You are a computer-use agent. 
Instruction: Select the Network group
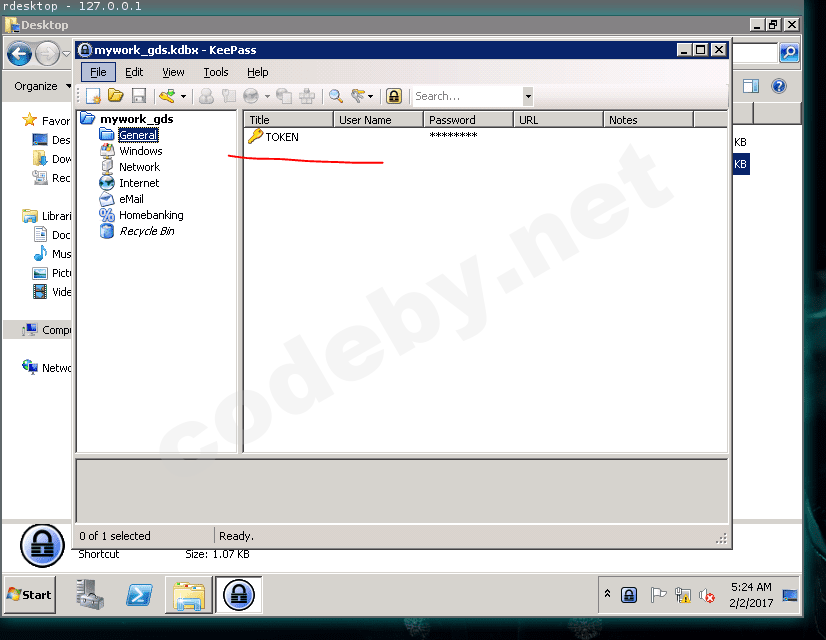click(139, 167)
